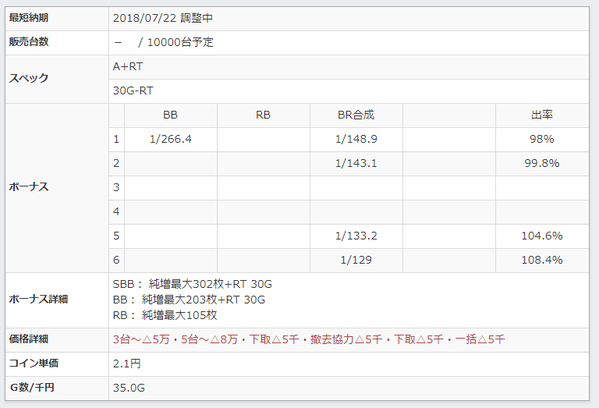Select the BR合成 value 1/133.2
This screenshot has height=408, width=599.
[x=356, y=236]
